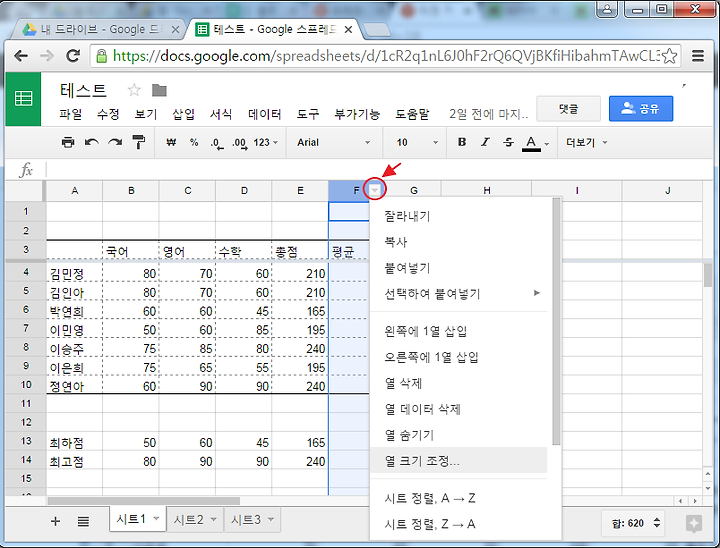Click the 댓글 comments button

coord(568,109)
